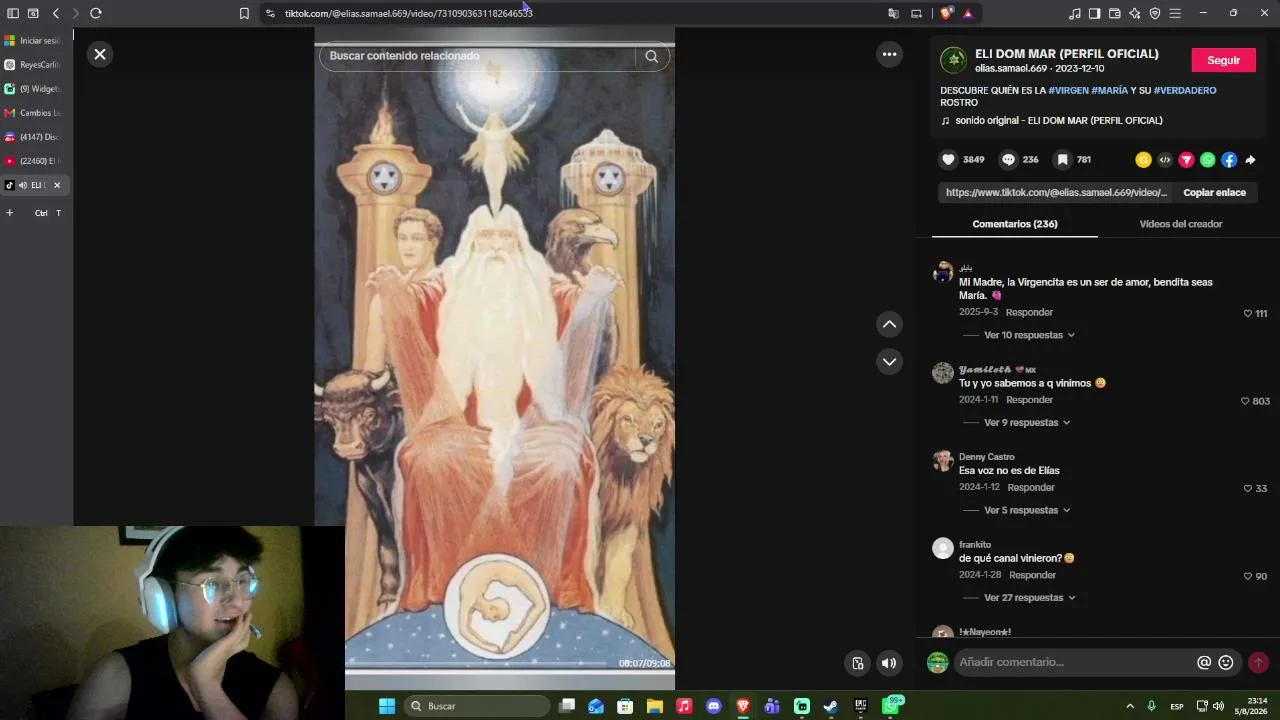
Task: Open more share options arrow
Action: coord(1250,160)
